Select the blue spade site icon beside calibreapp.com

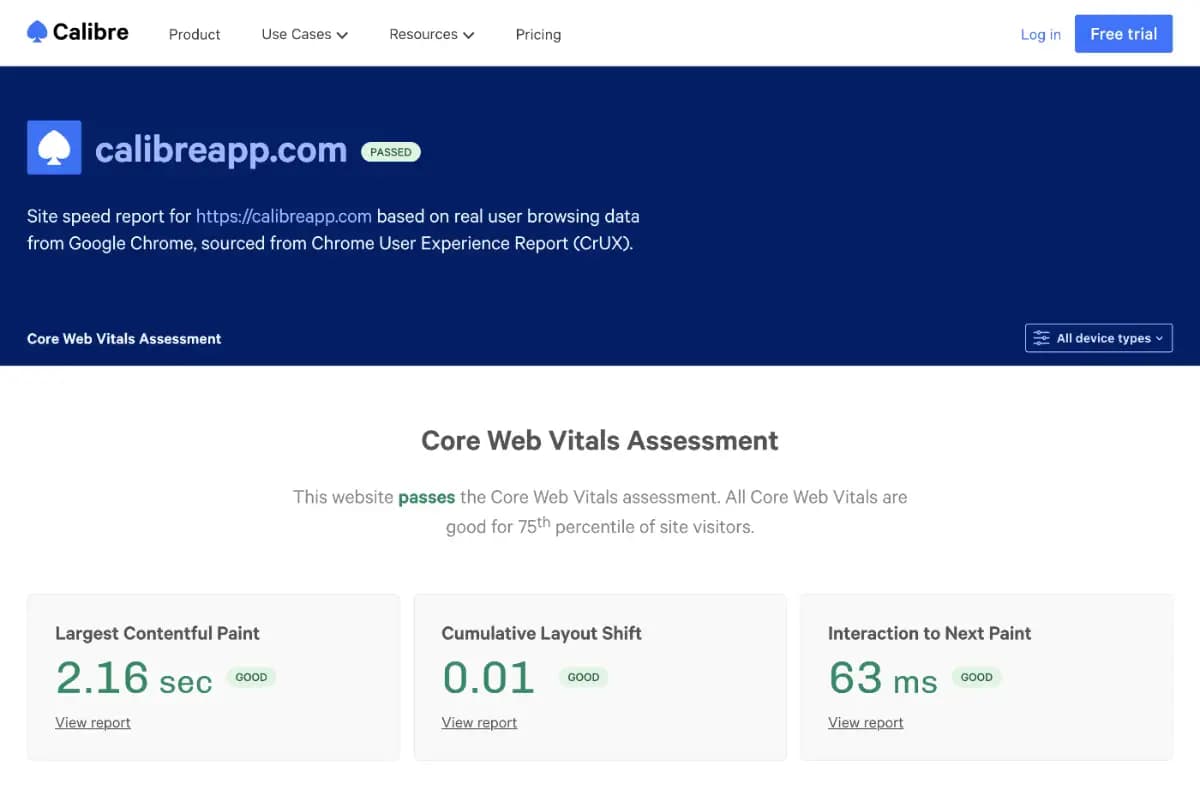tap(53, 147)
